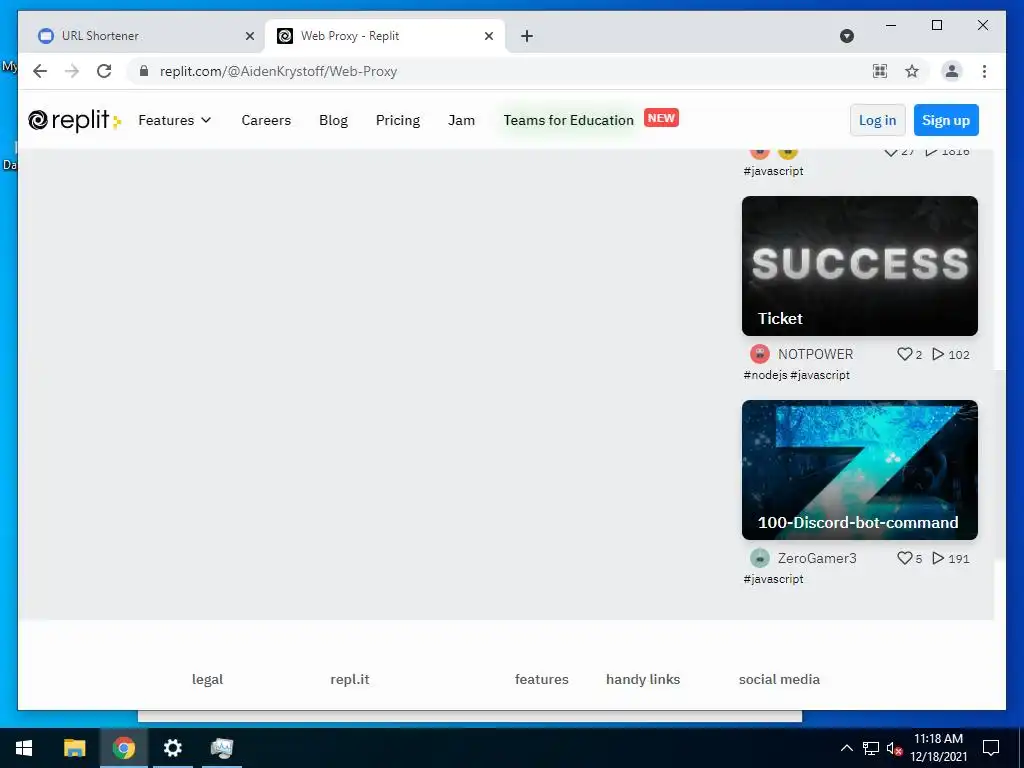Click the repl.it footer heading
Viewport: 1024px width, 768px height.
pos(349,679)
